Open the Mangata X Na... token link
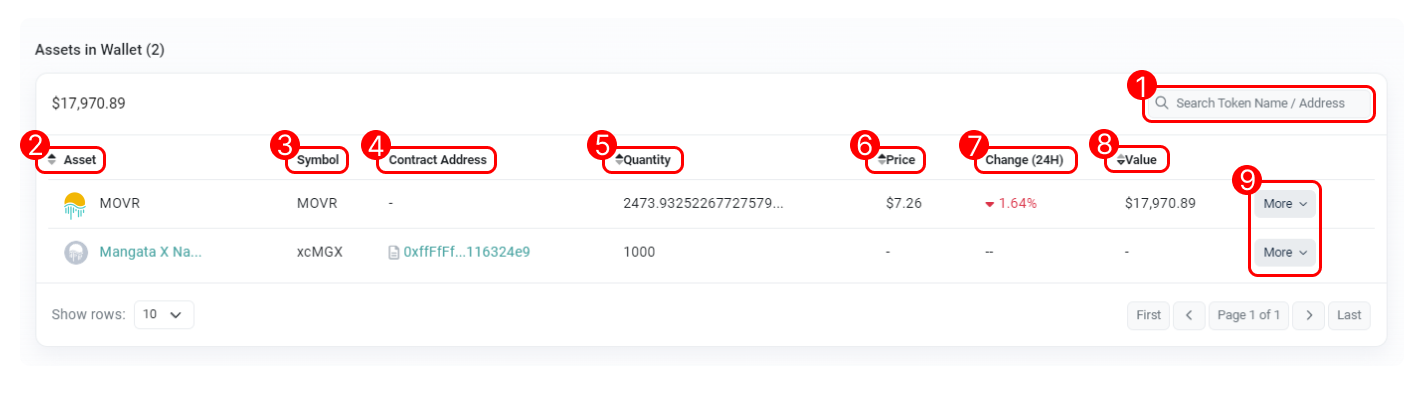 click(150, 253)
